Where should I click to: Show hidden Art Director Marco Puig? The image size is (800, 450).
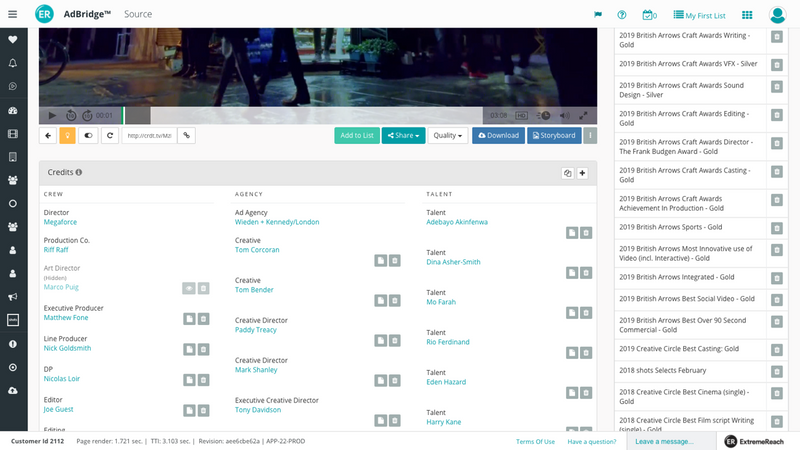pos(189,288)
